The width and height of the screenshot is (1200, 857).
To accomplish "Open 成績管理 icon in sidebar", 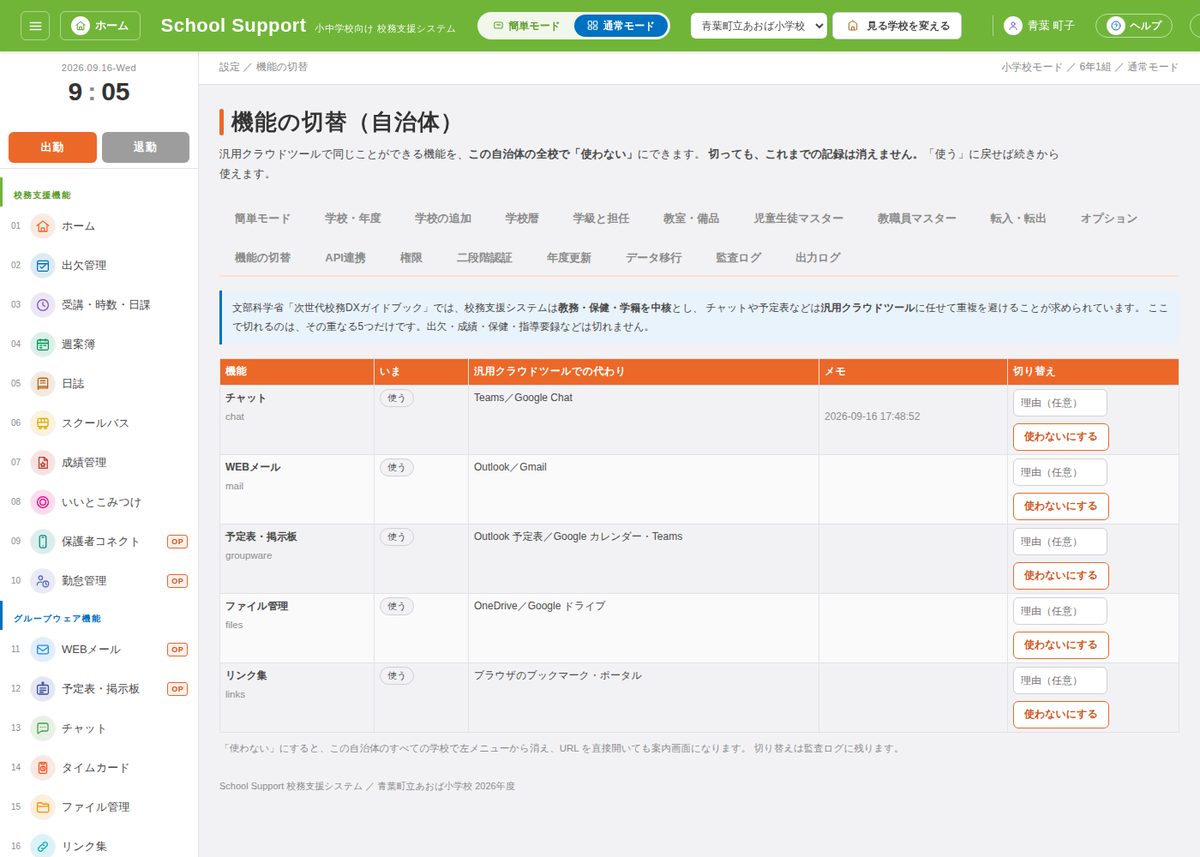I will click(x=43, y=462).
